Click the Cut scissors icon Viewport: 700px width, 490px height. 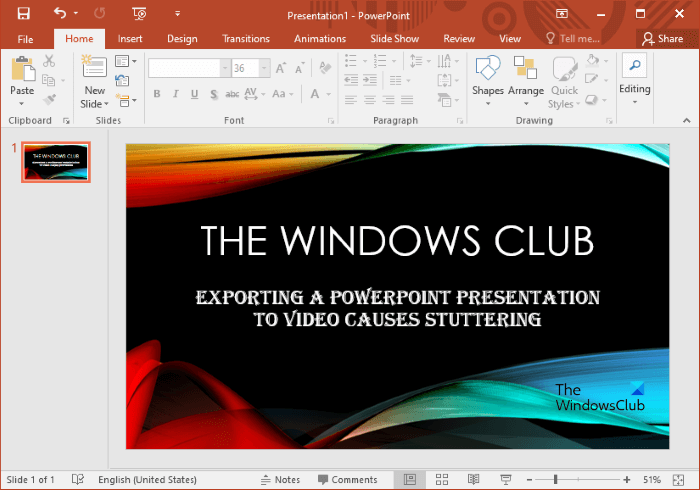[x=49, y=61]
